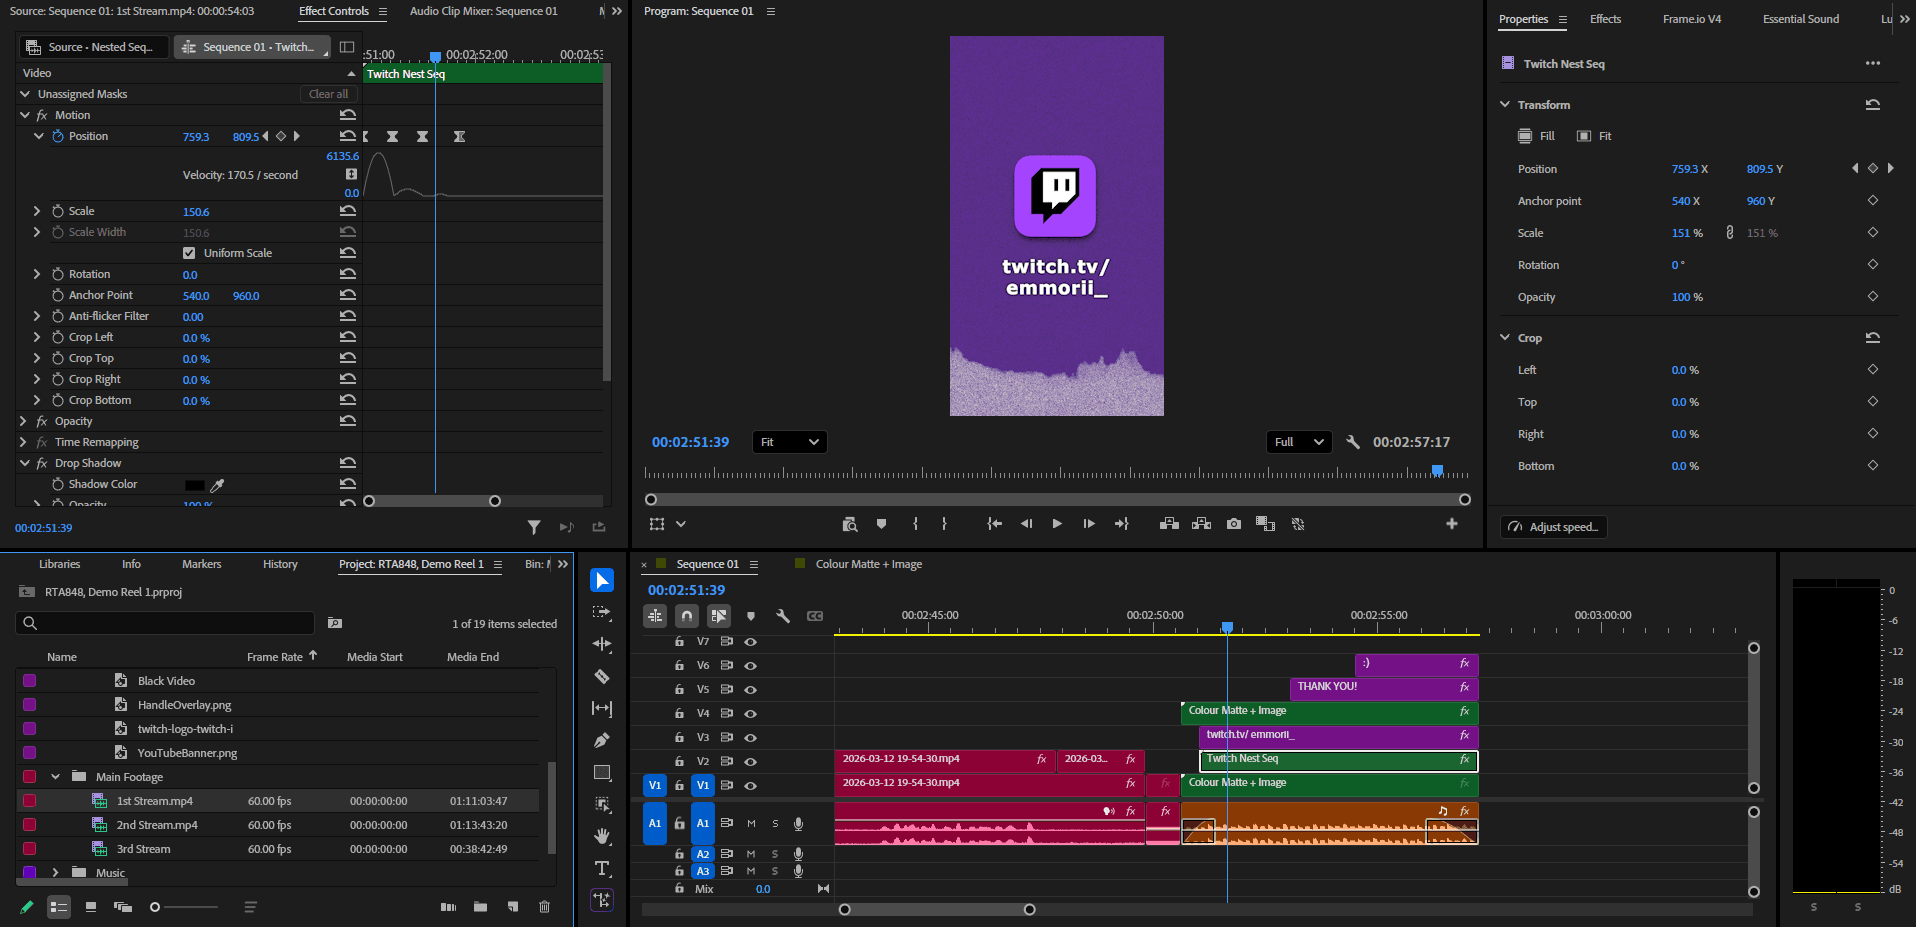Click the Project panel search field
Screen dimensions: 1916x927
(x=165, y=623)
